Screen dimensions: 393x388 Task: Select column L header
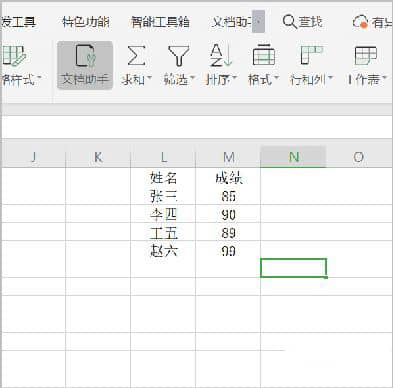[163, 157]
